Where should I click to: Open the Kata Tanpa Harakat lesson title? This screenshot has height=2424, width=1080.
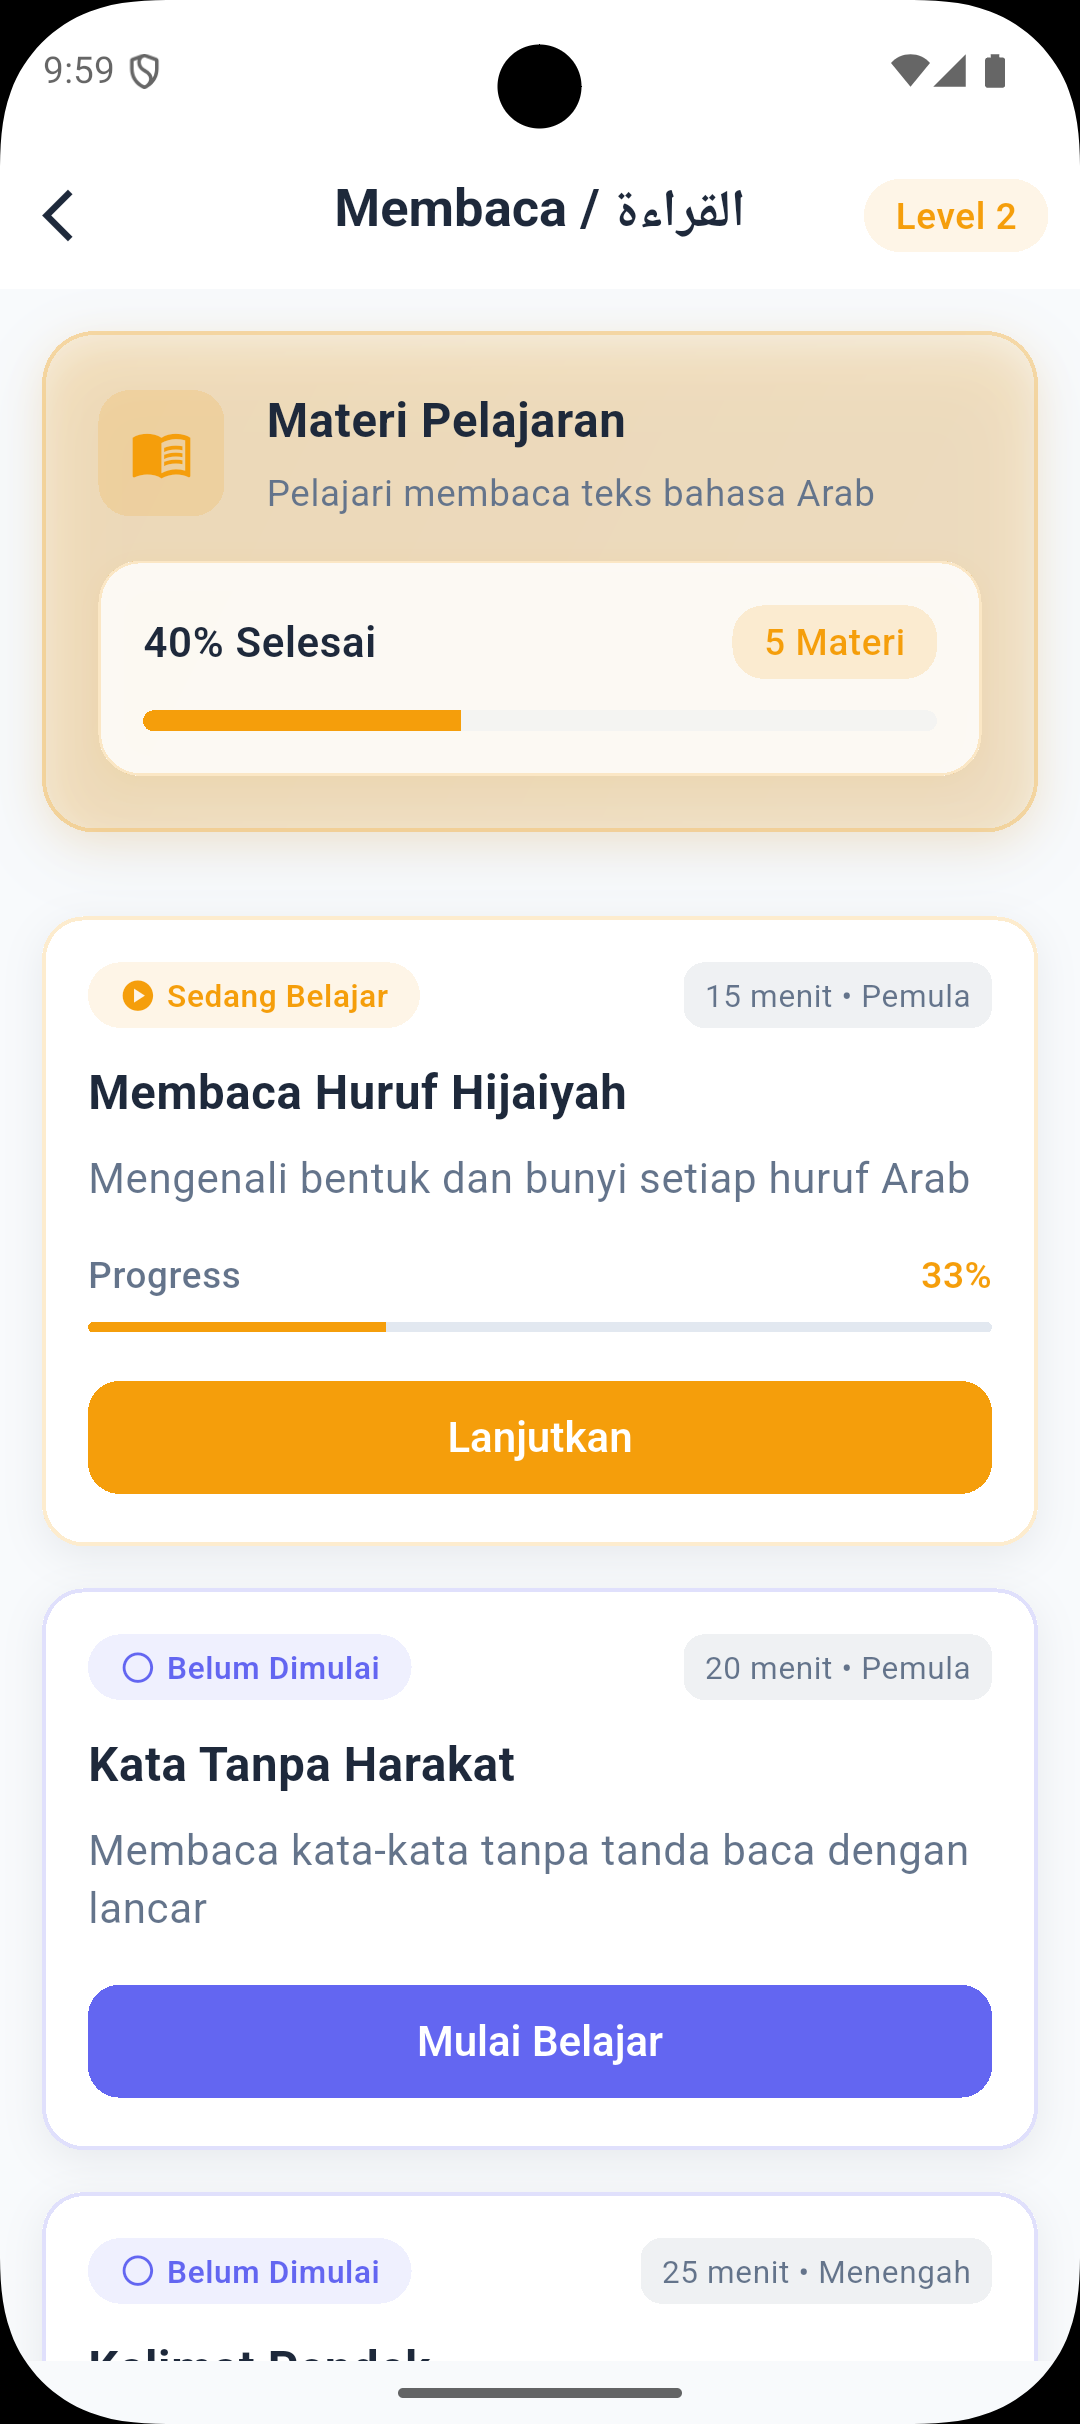point(301,1764)
